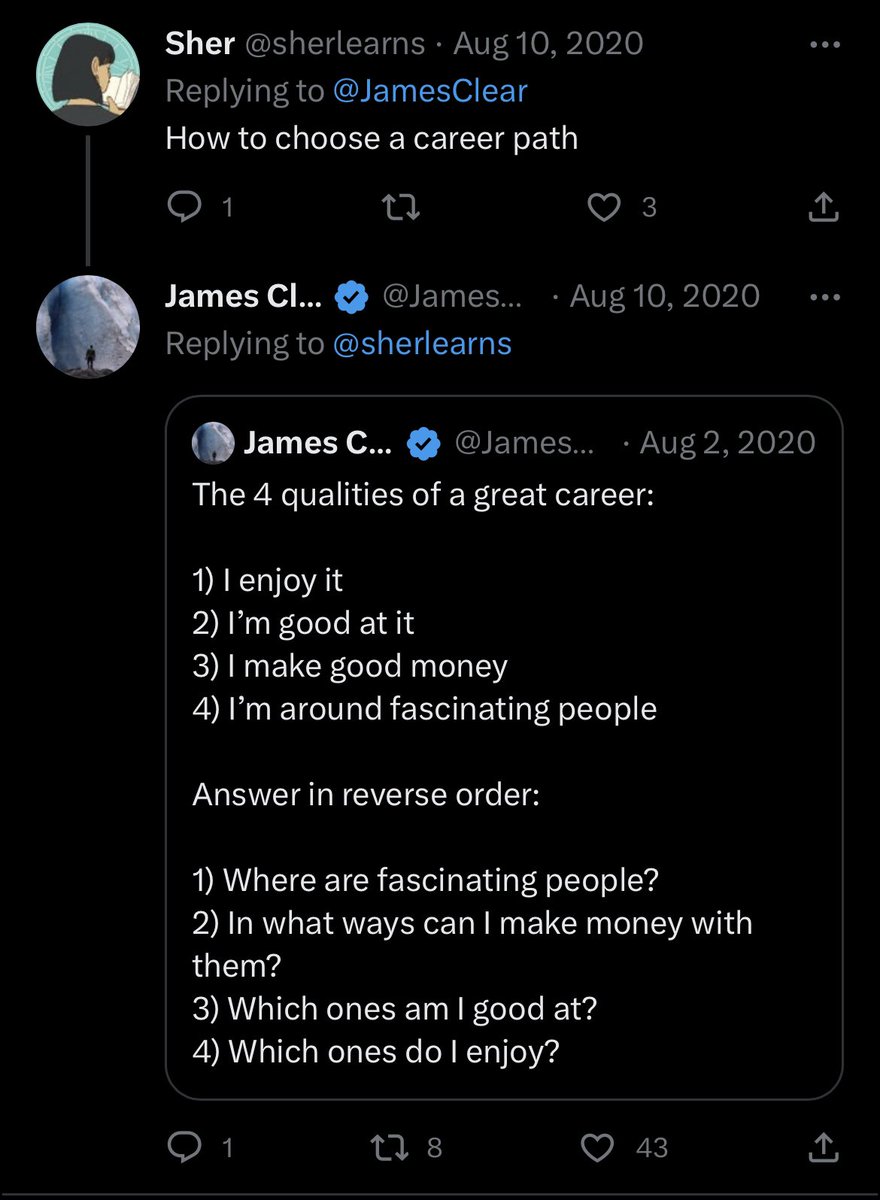Share Sher's tweet via share icon
Viewport: 880px width, 1200px height.
pyautogui.click(x=821, y=207)
